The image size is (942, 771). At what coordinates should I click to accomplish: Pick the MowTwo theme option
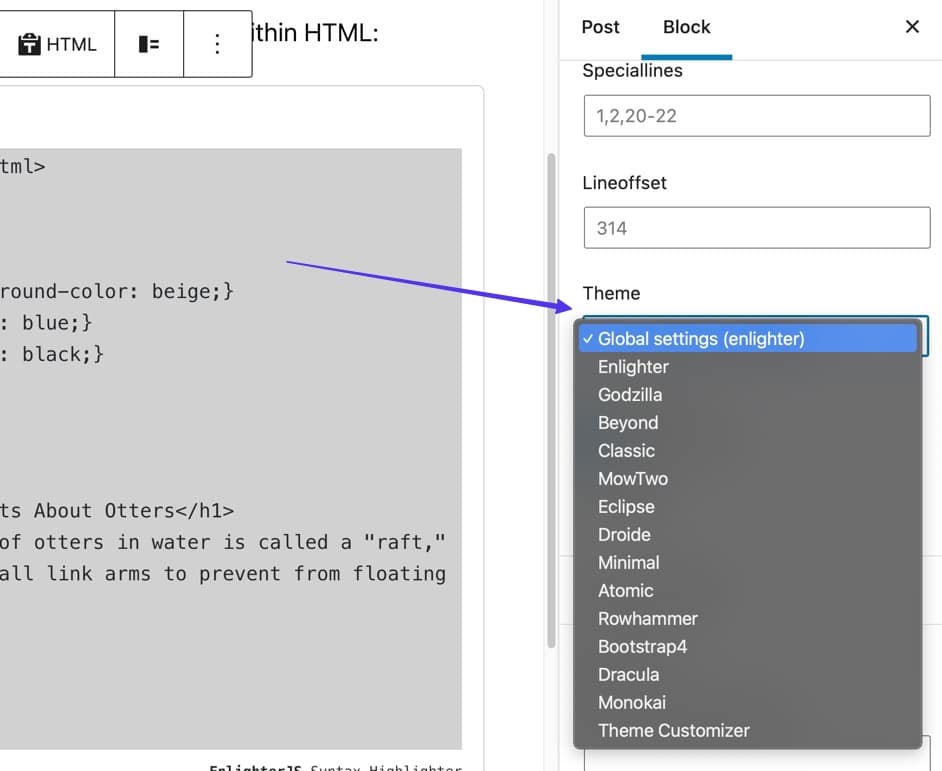633,479
